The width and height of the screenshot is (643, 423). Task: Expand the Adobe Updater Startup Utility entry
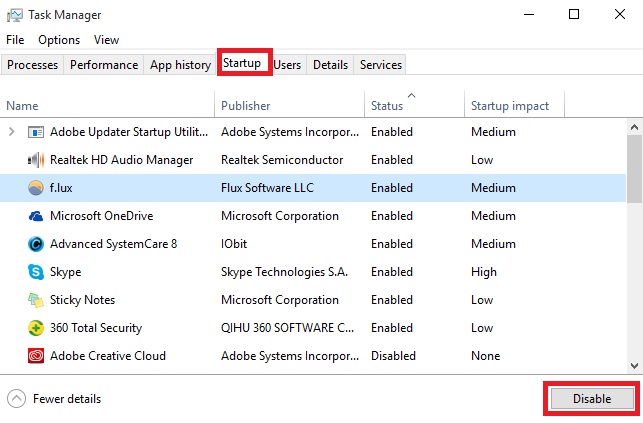[x=11, y=132]
